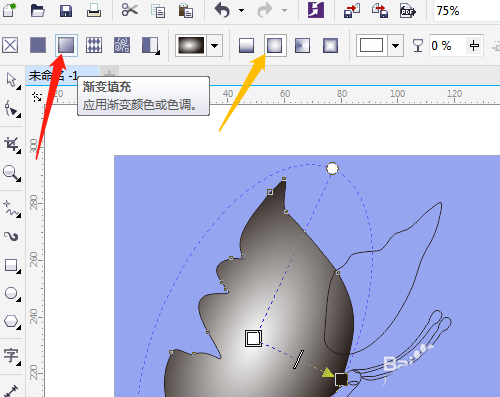Select the Text tool
The width and height of the screenshot is (500, 397).
[12, 356]
